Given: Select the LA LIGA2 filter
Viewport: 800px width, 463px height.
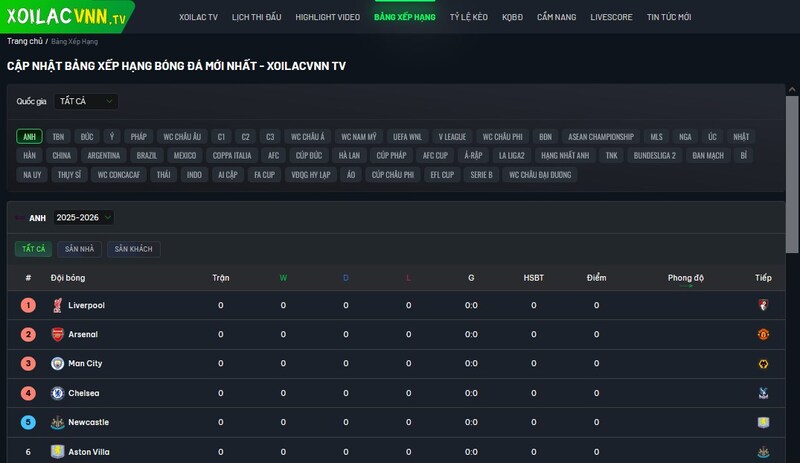Looking at the screenshot, I should (x=512, y=155).
